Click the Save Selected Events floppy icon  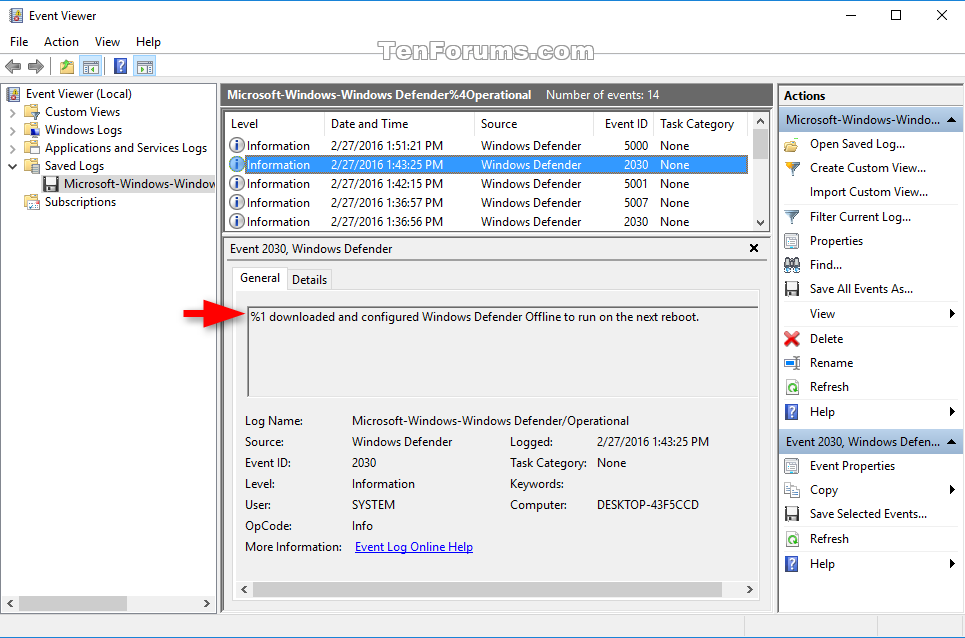(x=792, y=514)
